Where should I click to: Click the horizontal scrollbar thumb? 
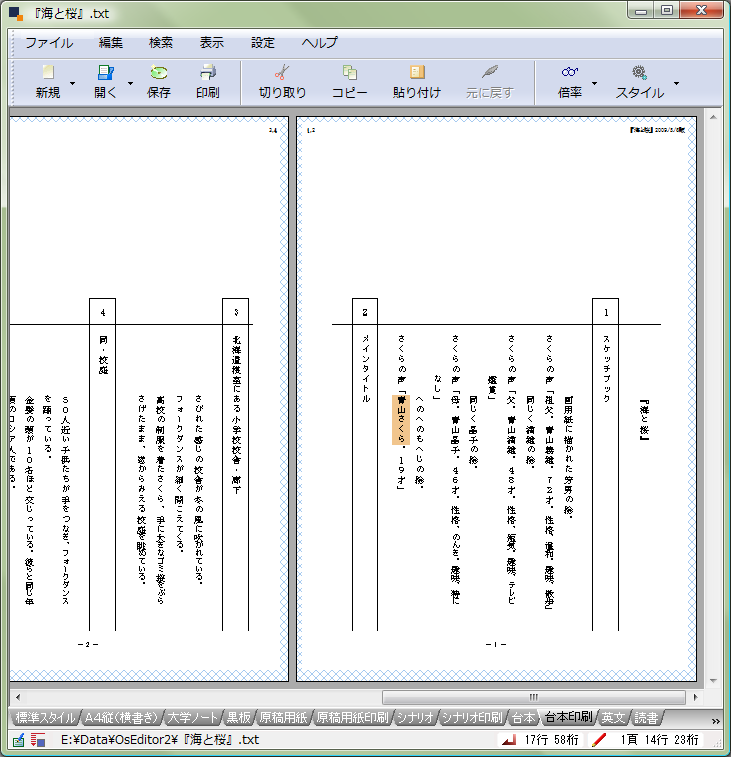coord(534,697)
